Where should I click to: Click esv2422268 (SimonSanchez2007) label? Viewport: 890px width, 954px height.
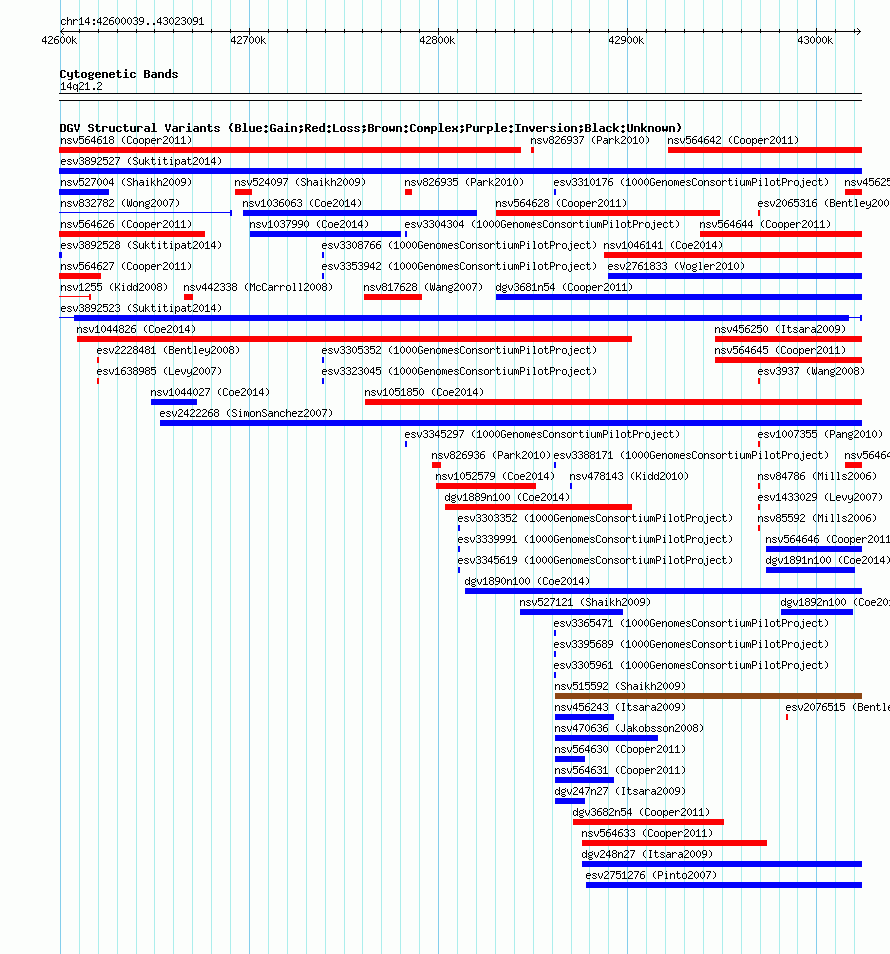pos(246,413)
